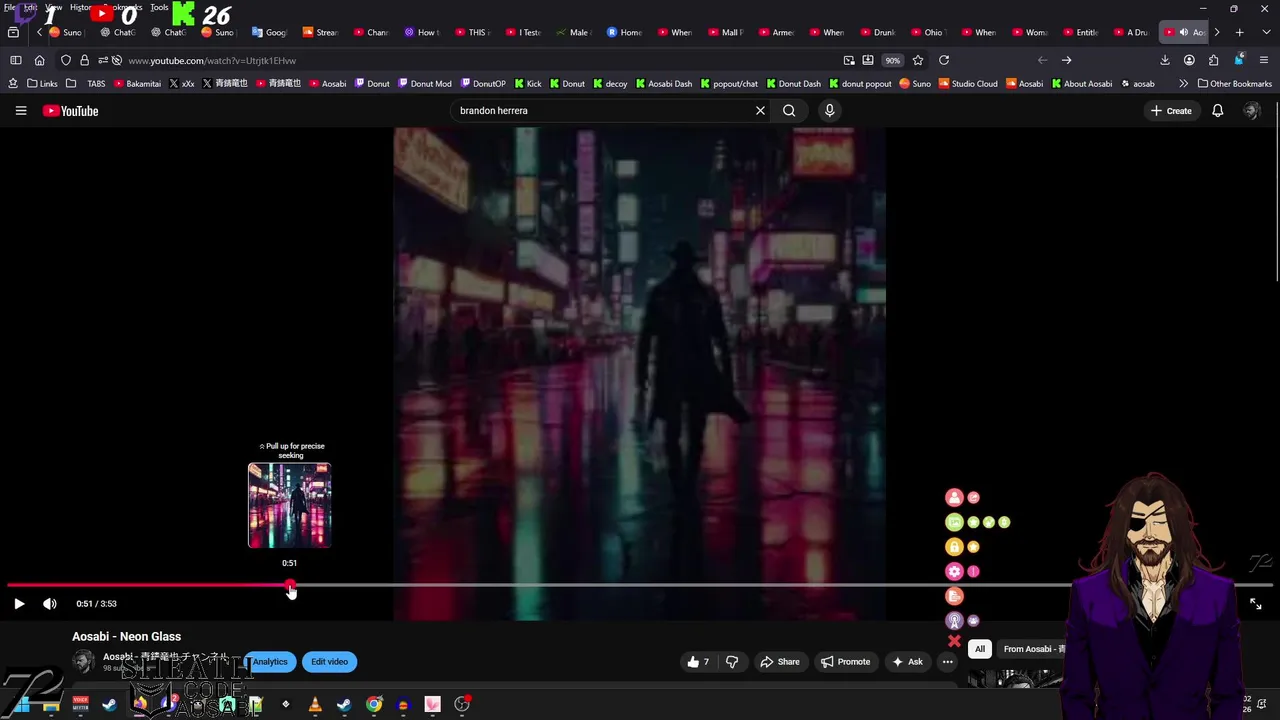Open the Aosabi channel avatar

point(83,661)
